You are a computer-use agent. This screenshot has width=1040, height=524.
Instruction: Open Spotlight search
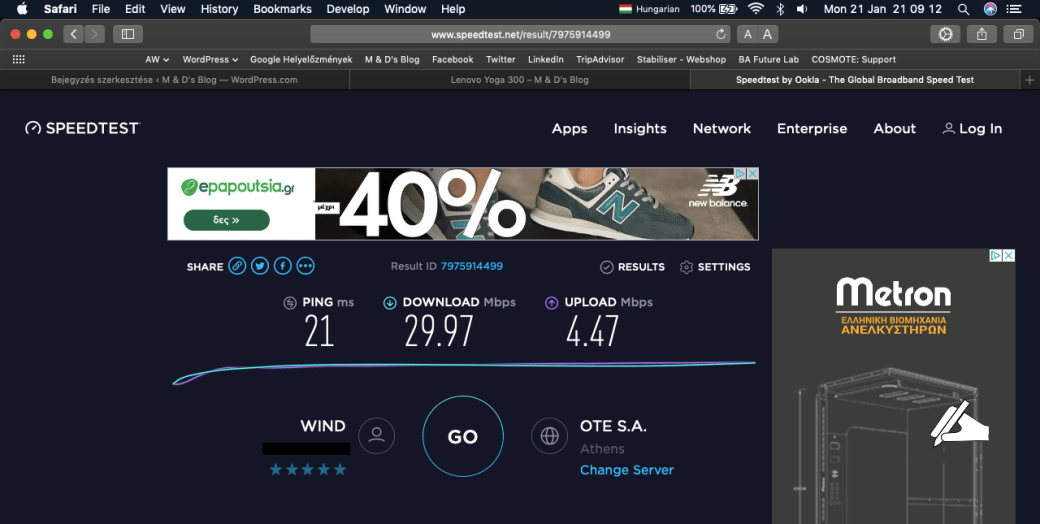pyautogui.click(x=963, y=9)
